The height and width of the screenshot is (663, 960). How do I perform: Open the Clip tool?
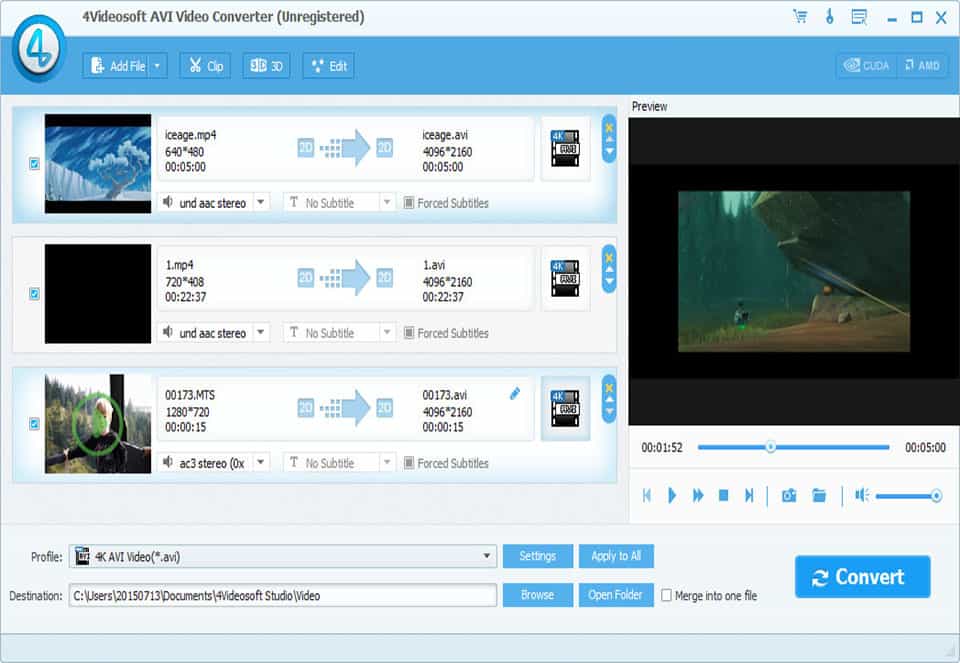click(205, 66)
